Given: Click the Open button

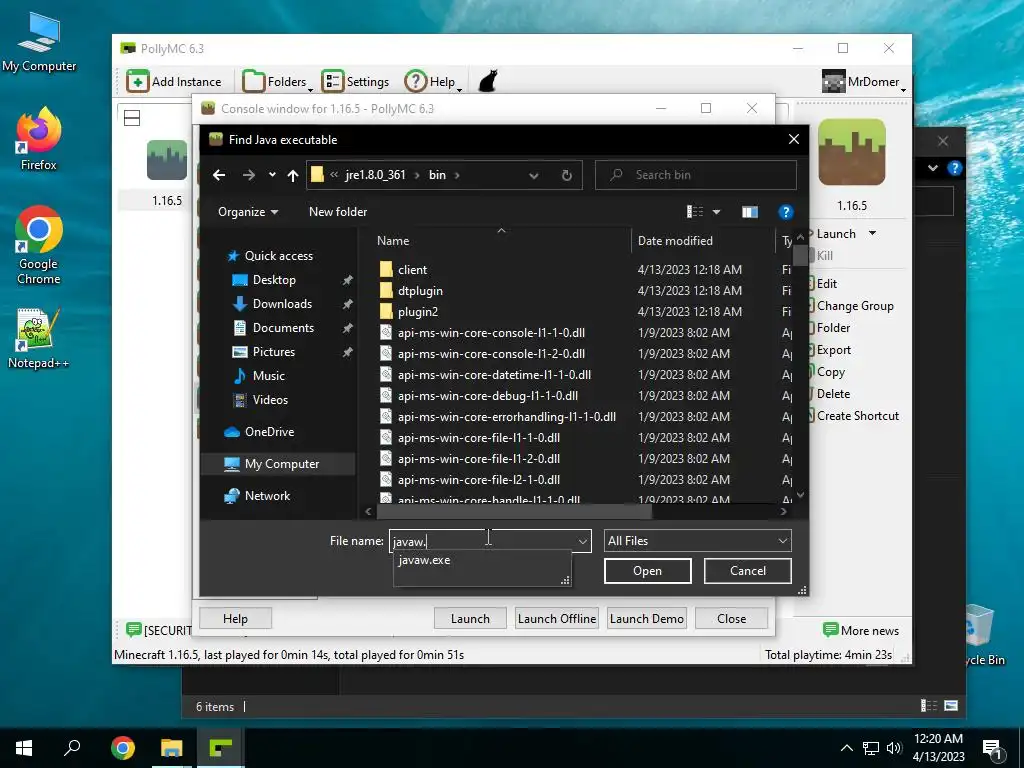Looking at the screenshot, I should 647,571.
